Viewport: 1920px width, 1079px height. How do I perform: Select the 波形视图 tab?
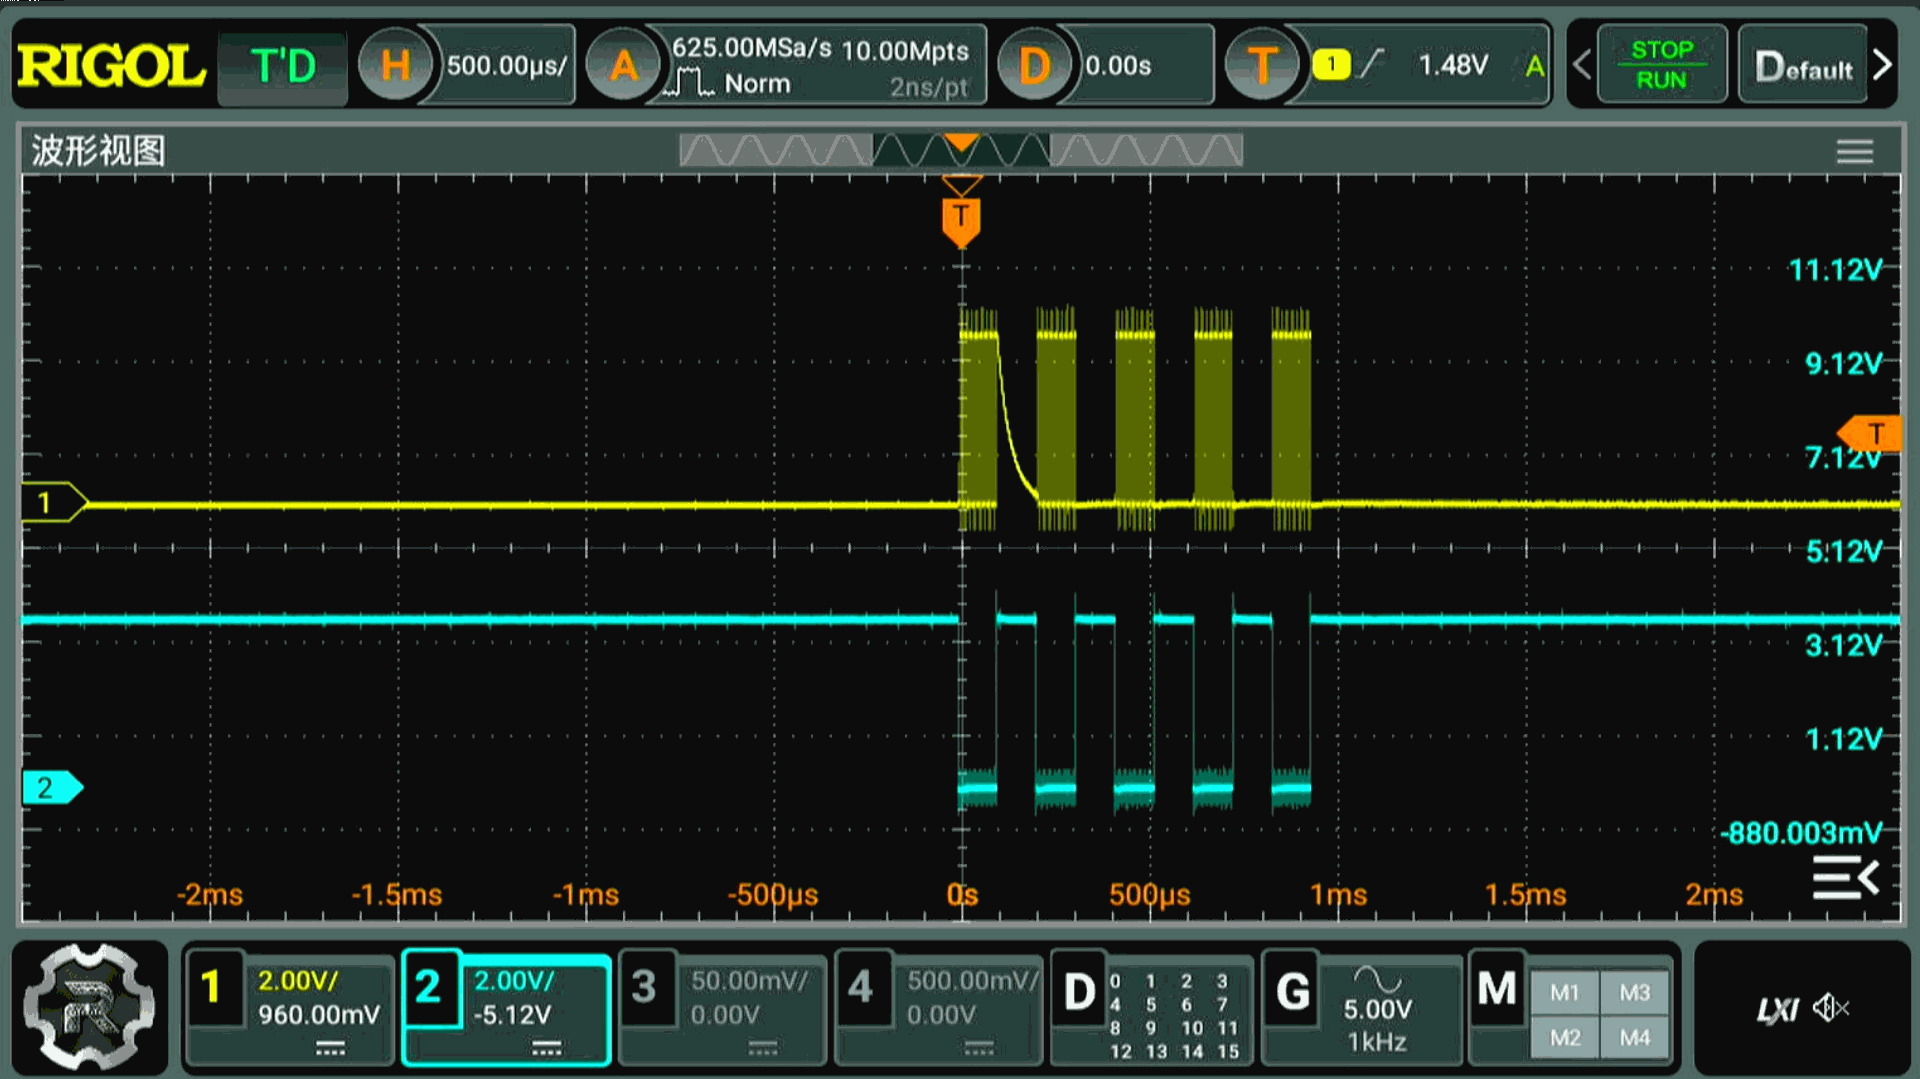(x=100, y=149)
